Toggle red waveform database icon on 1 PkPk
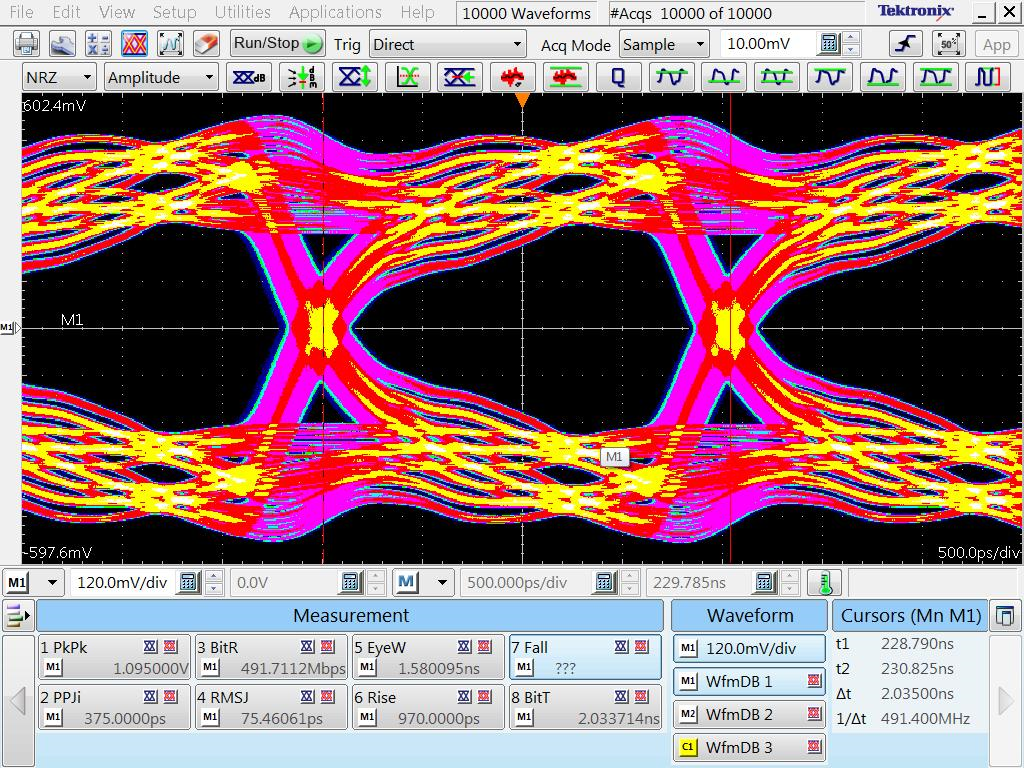Image resolution: width=1024 pixels, height=768 pixels. tap(171, 647)
